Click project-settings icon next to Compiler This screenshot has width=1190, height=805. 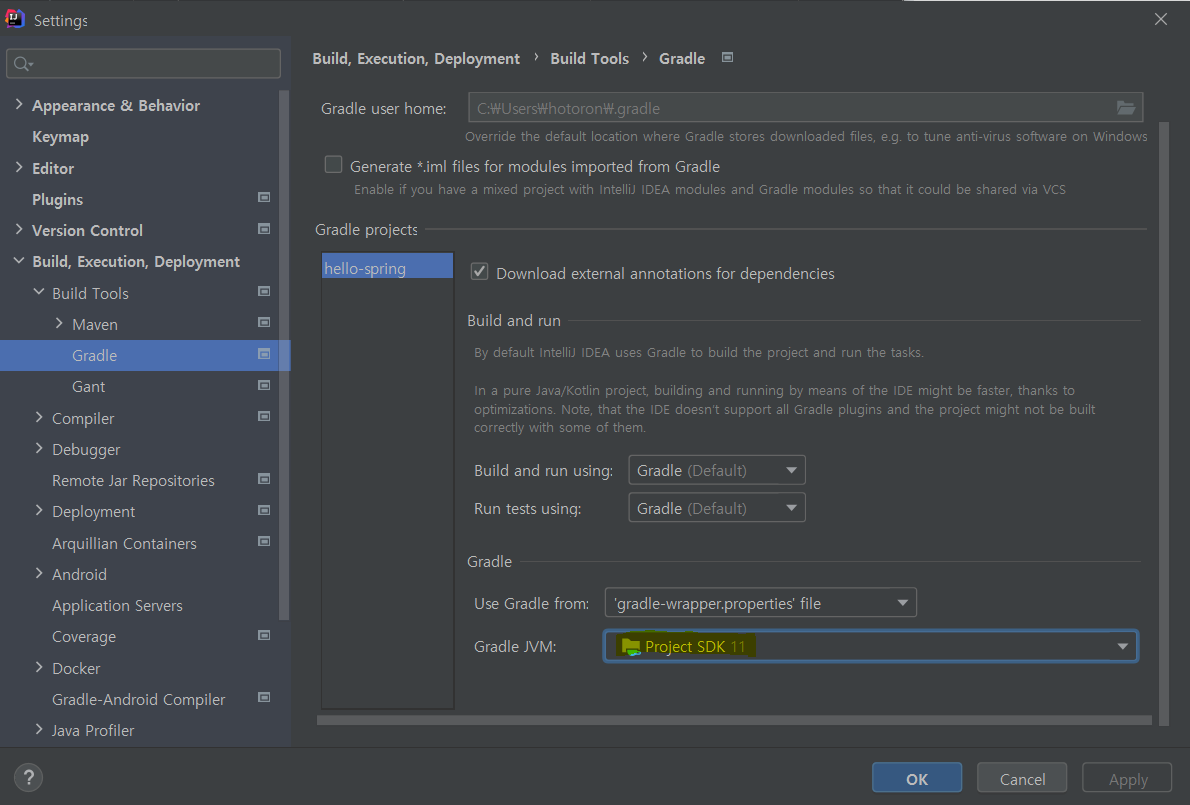click(264, 417)
